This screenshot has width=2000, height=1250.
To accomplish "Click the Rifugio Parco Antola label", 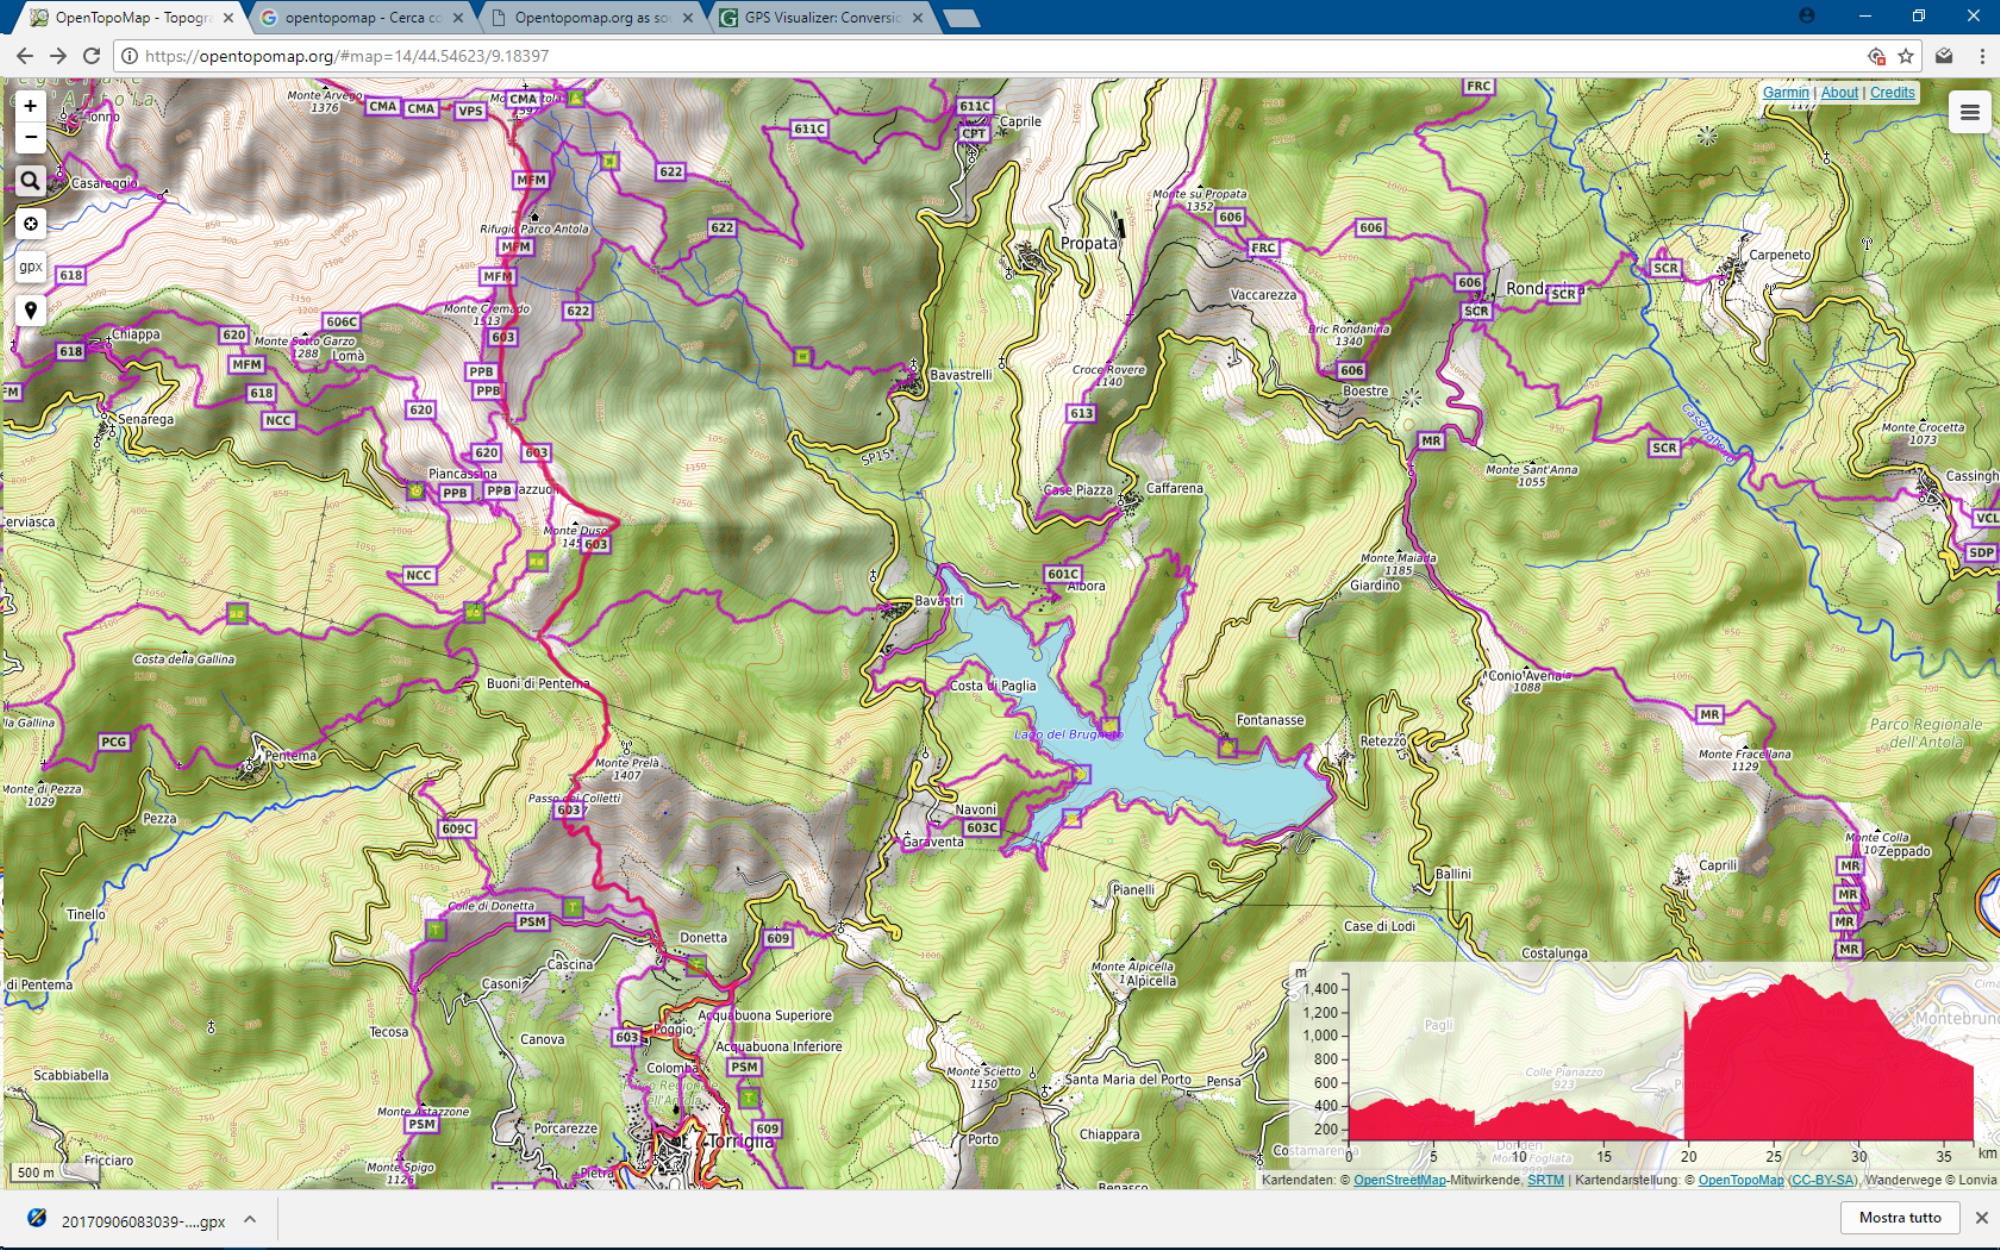I will [534, 229].
